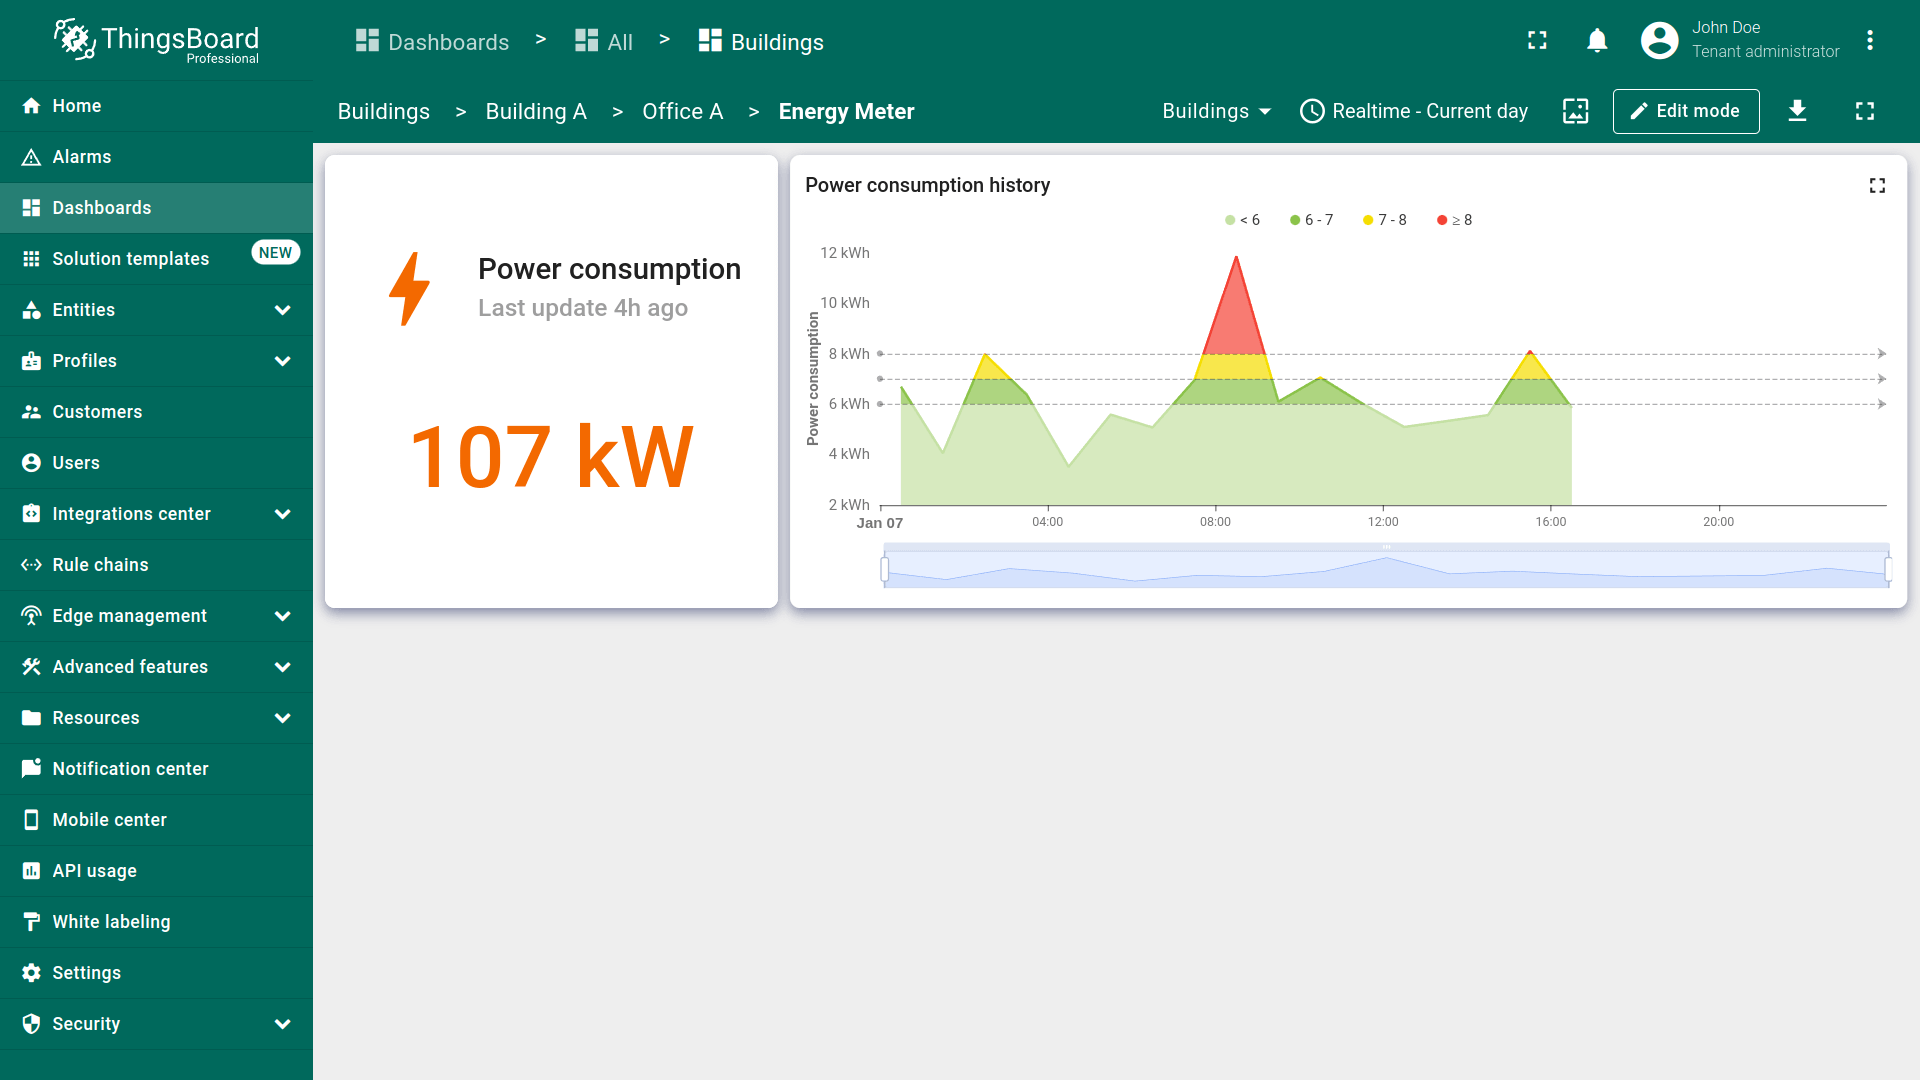The image size is (1920, 1080).
Task: Toggle the '≥ 8' legend series
Action: [x=1455, y=220]
